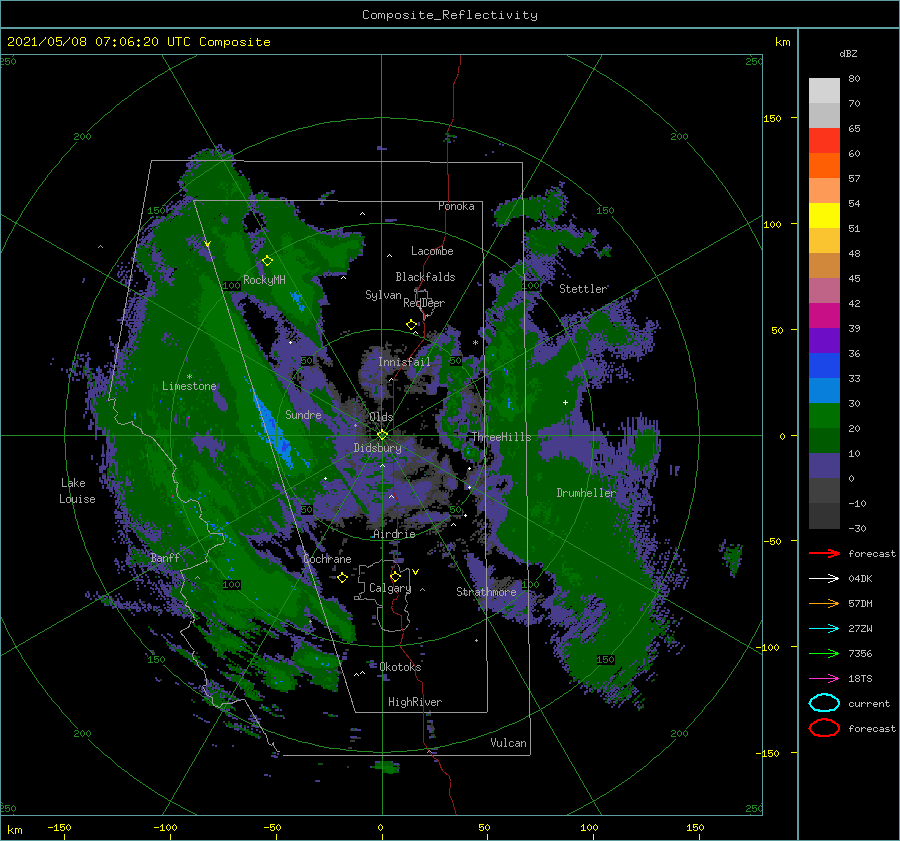Click the Lake Louise label

coord(77,491)
